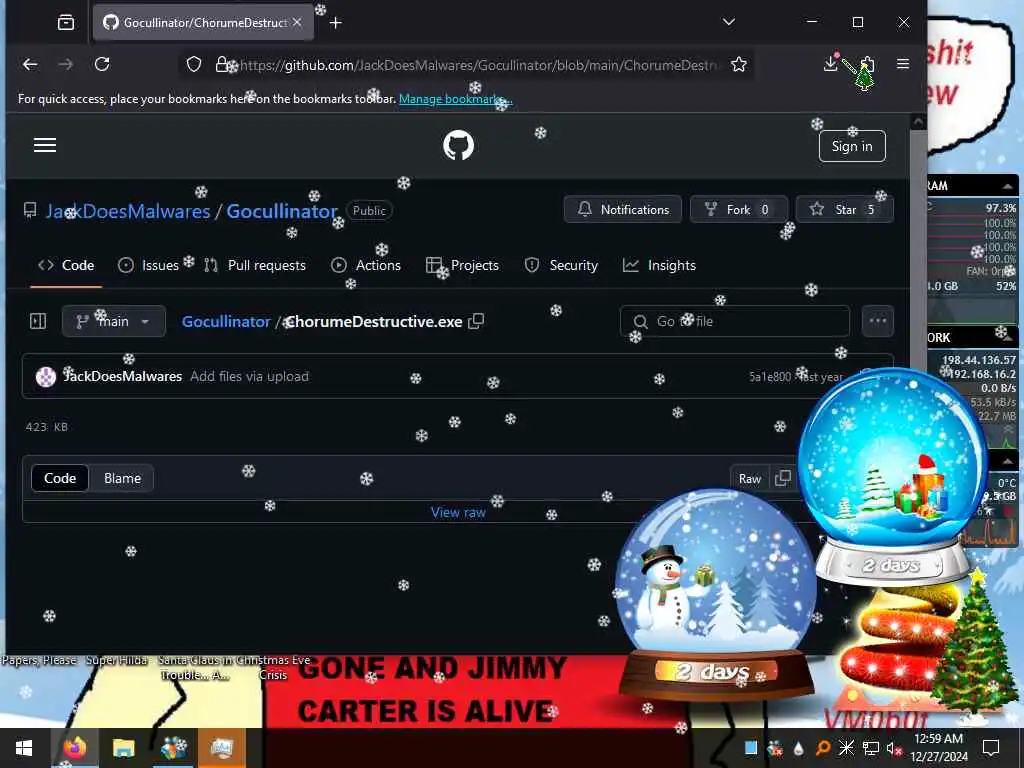Click the View raw link
The width and height of the screenshot is (1024, 768).
coord(458,513)
